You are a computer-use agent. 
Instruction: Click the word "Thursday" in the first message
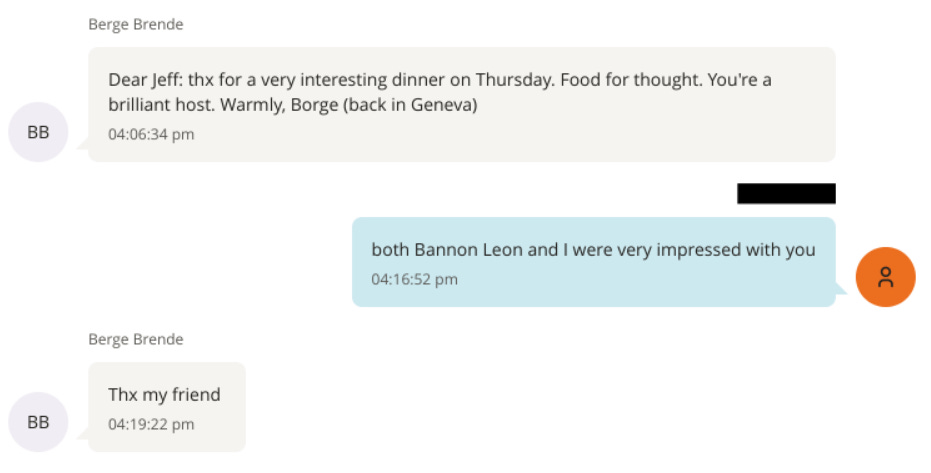(x=535, y=80)
